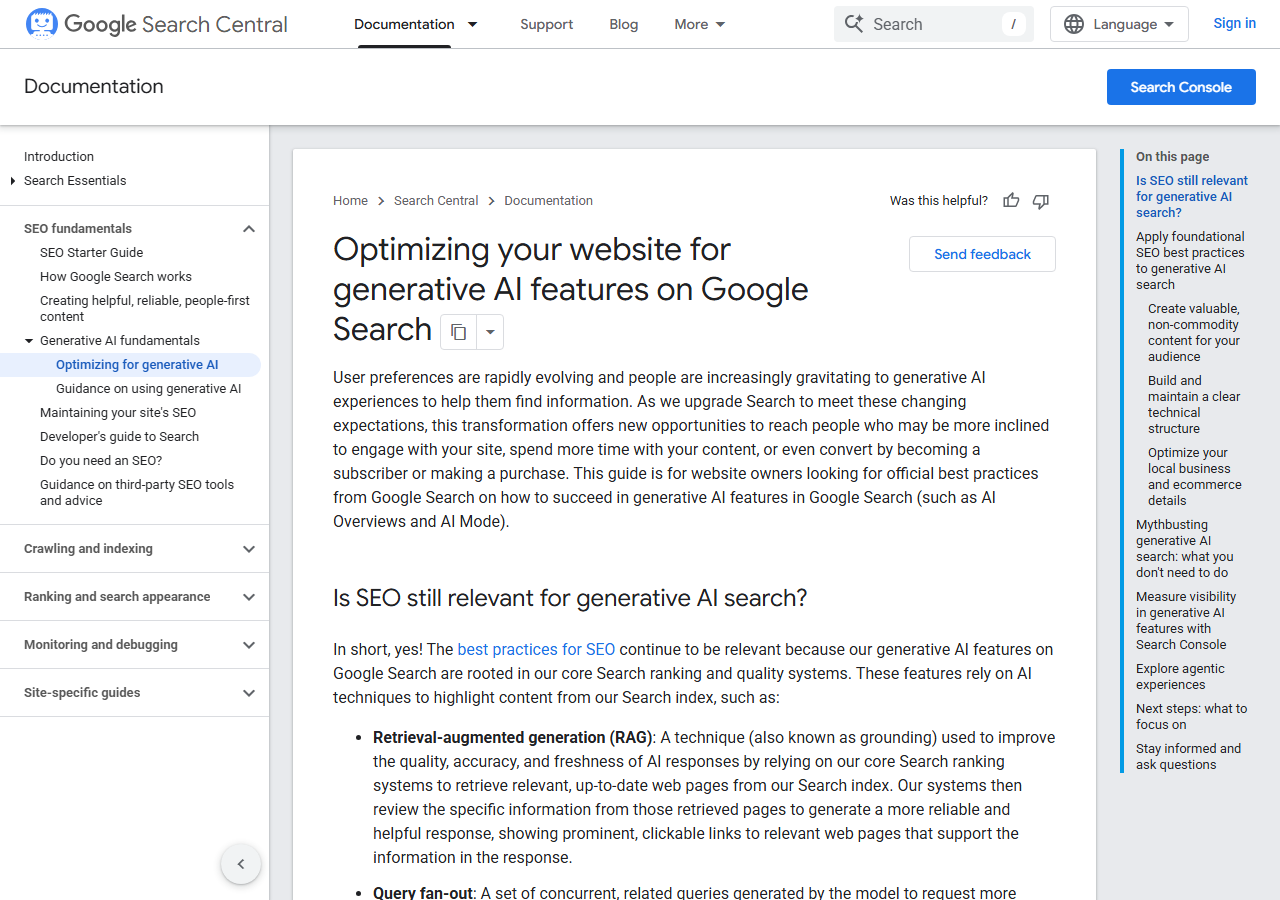Image resolution: width=1280 pixels, height=900 pixels.
Task: Click the Search Central breadcrumb
Action: tap(436, 201)
